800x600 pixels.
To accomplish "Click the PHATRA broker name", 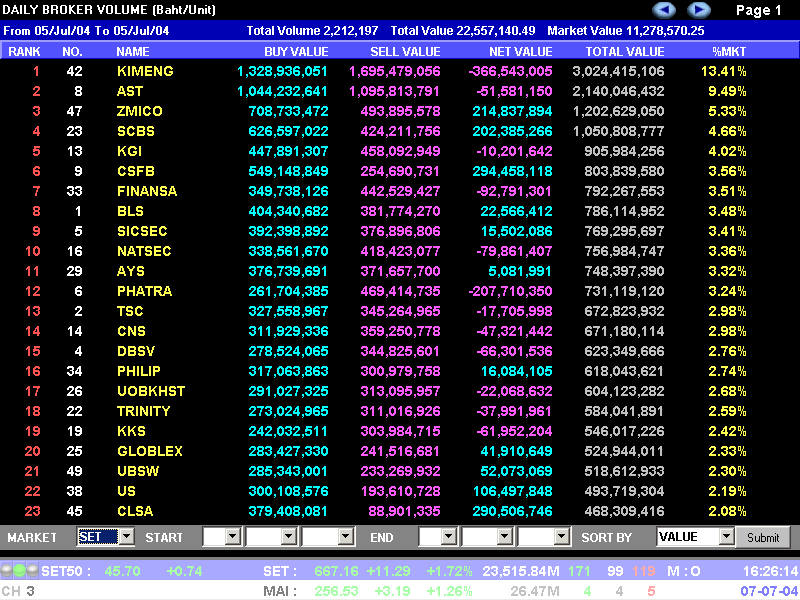I will [x=144, y=291].
